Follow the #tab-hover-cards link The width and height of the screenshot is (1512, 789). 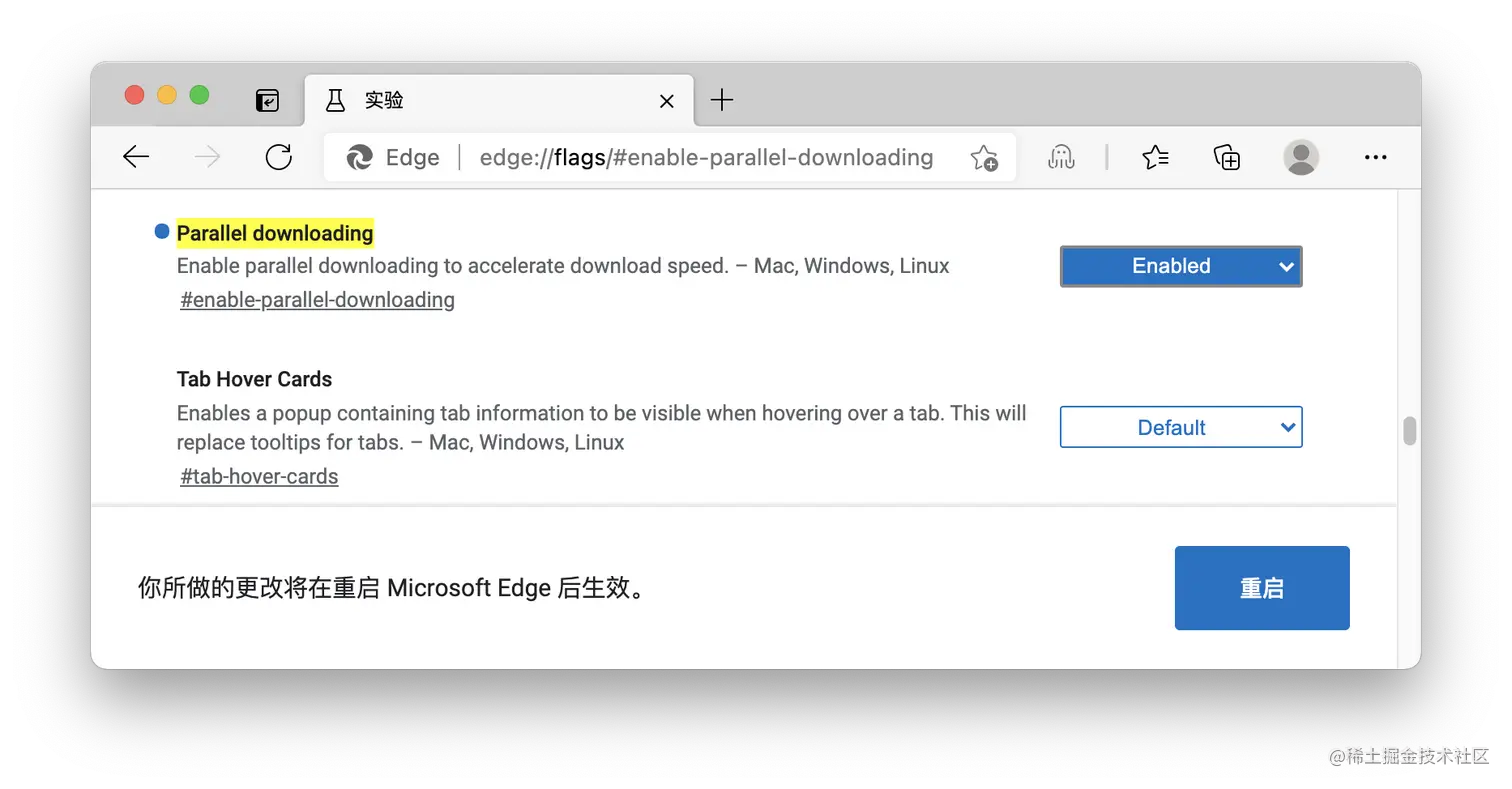[259, 476]
